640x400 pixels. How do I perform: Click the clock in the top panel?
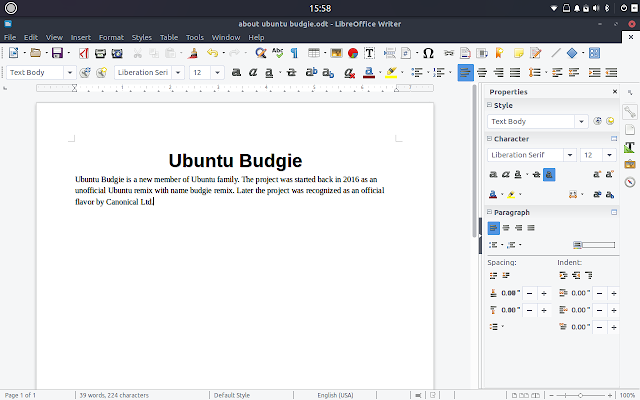point(320,8)
